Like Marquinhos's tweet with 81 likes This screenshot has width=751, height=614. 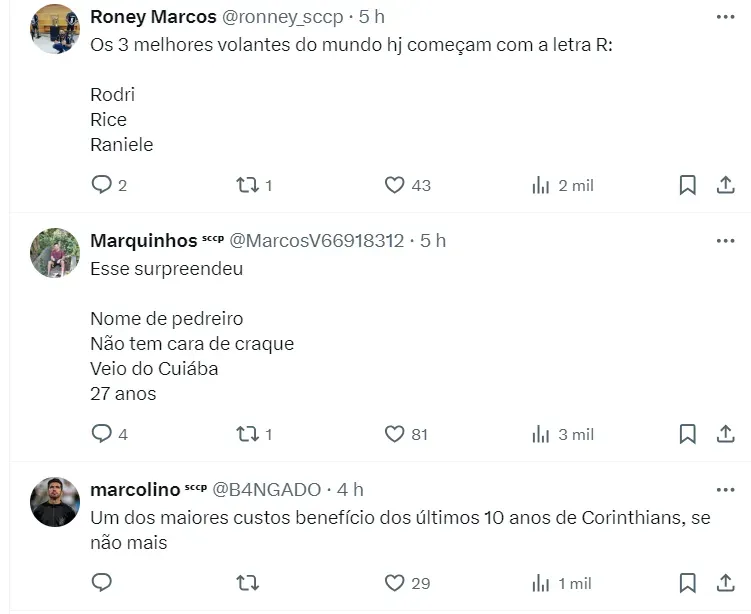394,434
